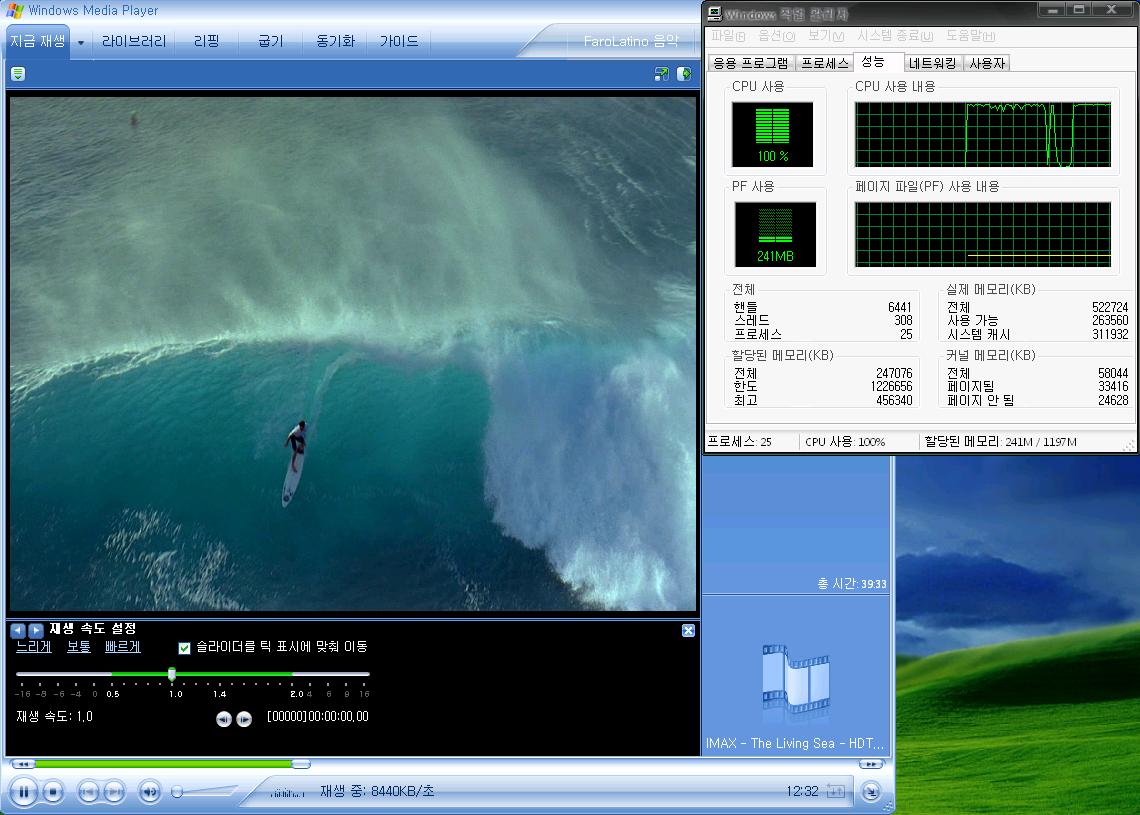The height and width of the screenshot is (815, 1140).
Task: Stop the video playback
Action: [53, 792]
